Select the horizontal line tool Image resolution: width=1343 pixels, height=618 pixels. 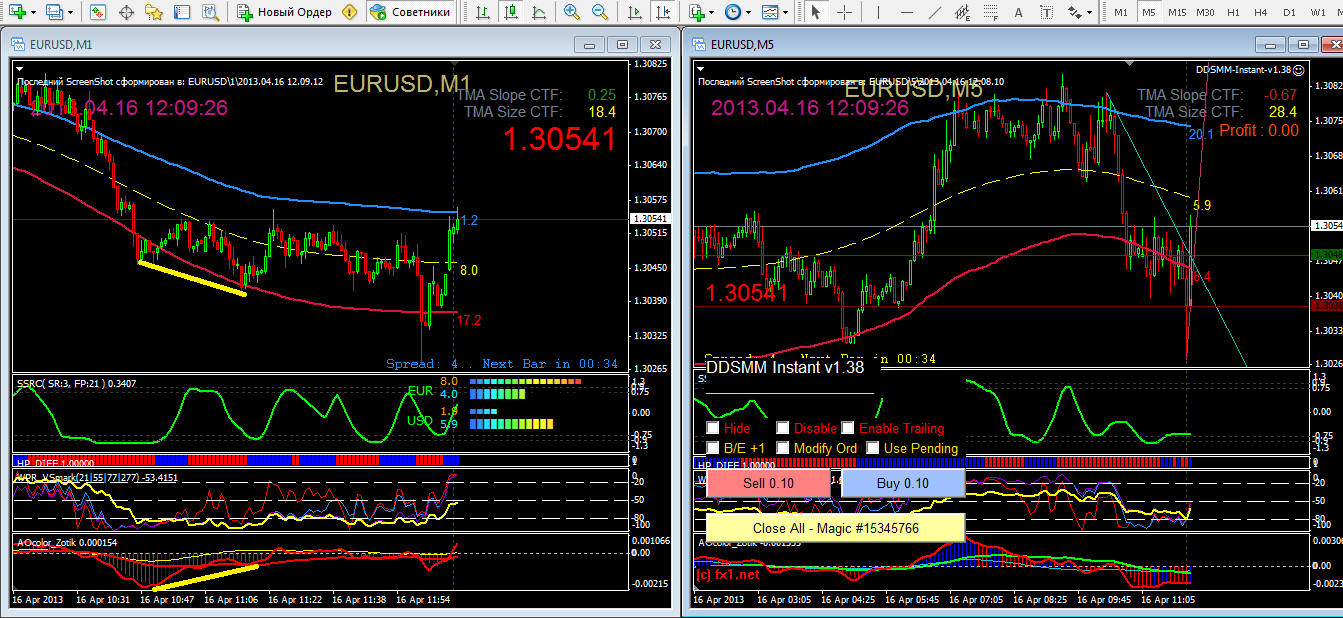(906, 12)
